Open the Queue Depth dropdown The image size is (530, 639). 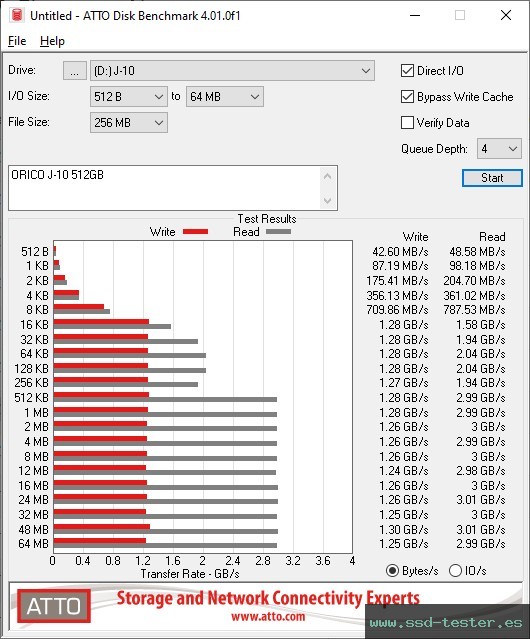(x=499, y=149)
